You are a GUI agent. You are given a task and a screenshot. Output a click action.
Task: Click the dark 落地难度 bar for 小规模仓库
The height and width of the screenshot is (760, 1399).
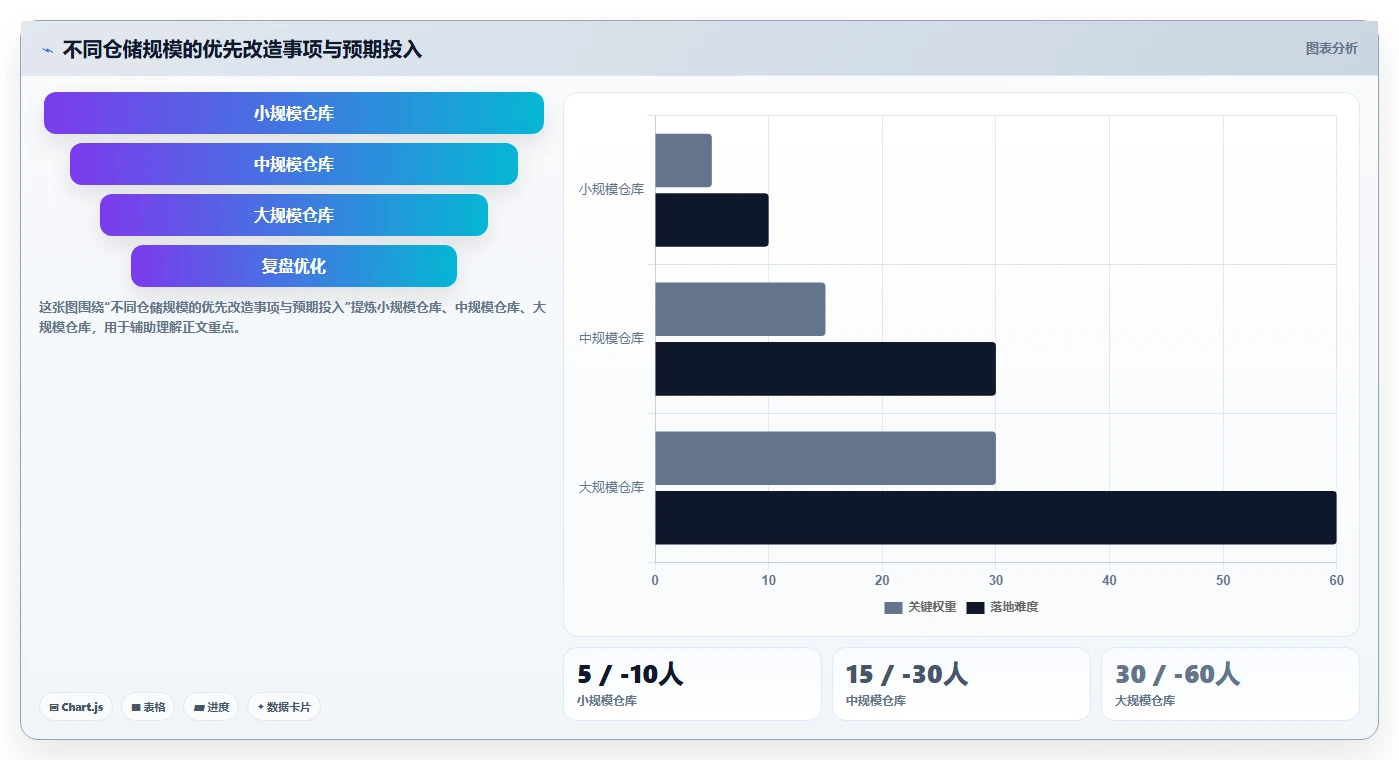point(712,220)
